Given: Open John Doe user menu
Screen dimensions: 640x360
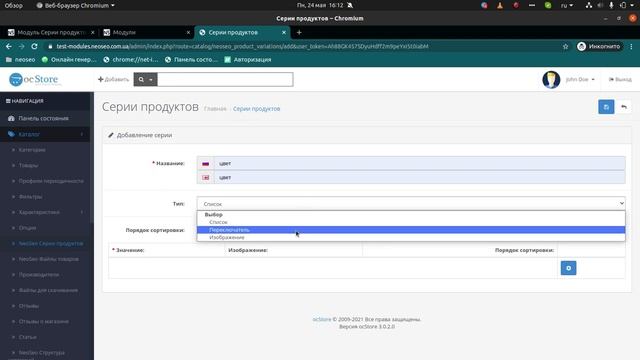Looking at the screenshot, I should pyautogui.click(x=580, y=79).
